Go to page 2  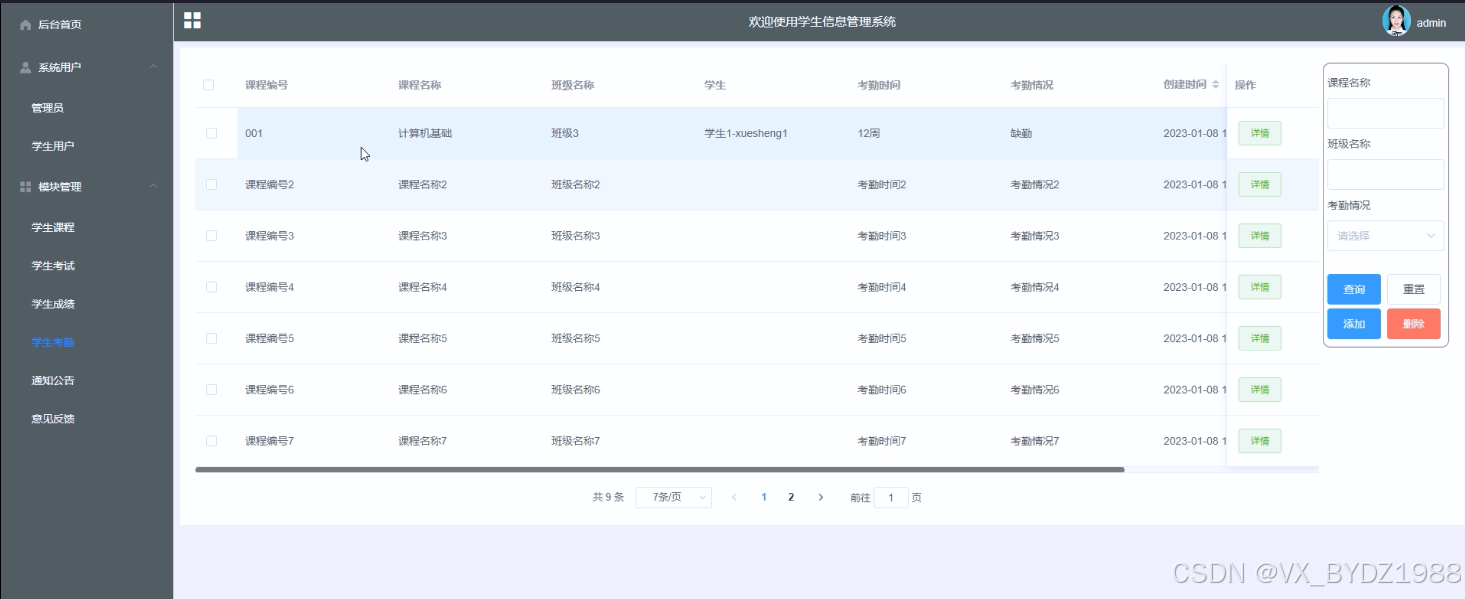pyautogui.click(x=791, y=497)
